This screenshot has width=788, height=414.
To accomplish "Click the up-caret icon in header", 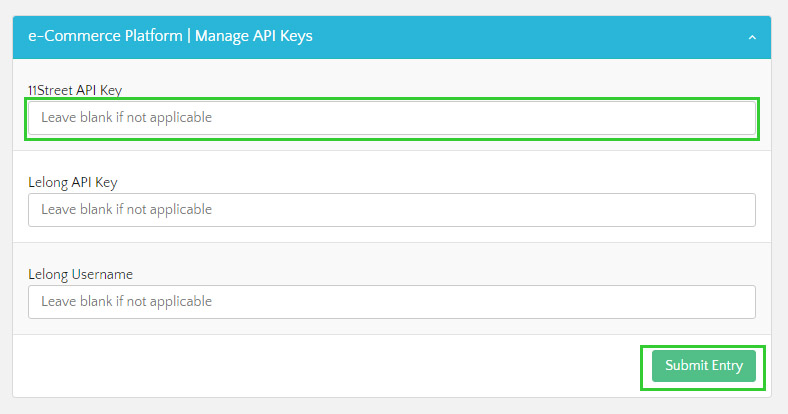I will tap(752, 37).
